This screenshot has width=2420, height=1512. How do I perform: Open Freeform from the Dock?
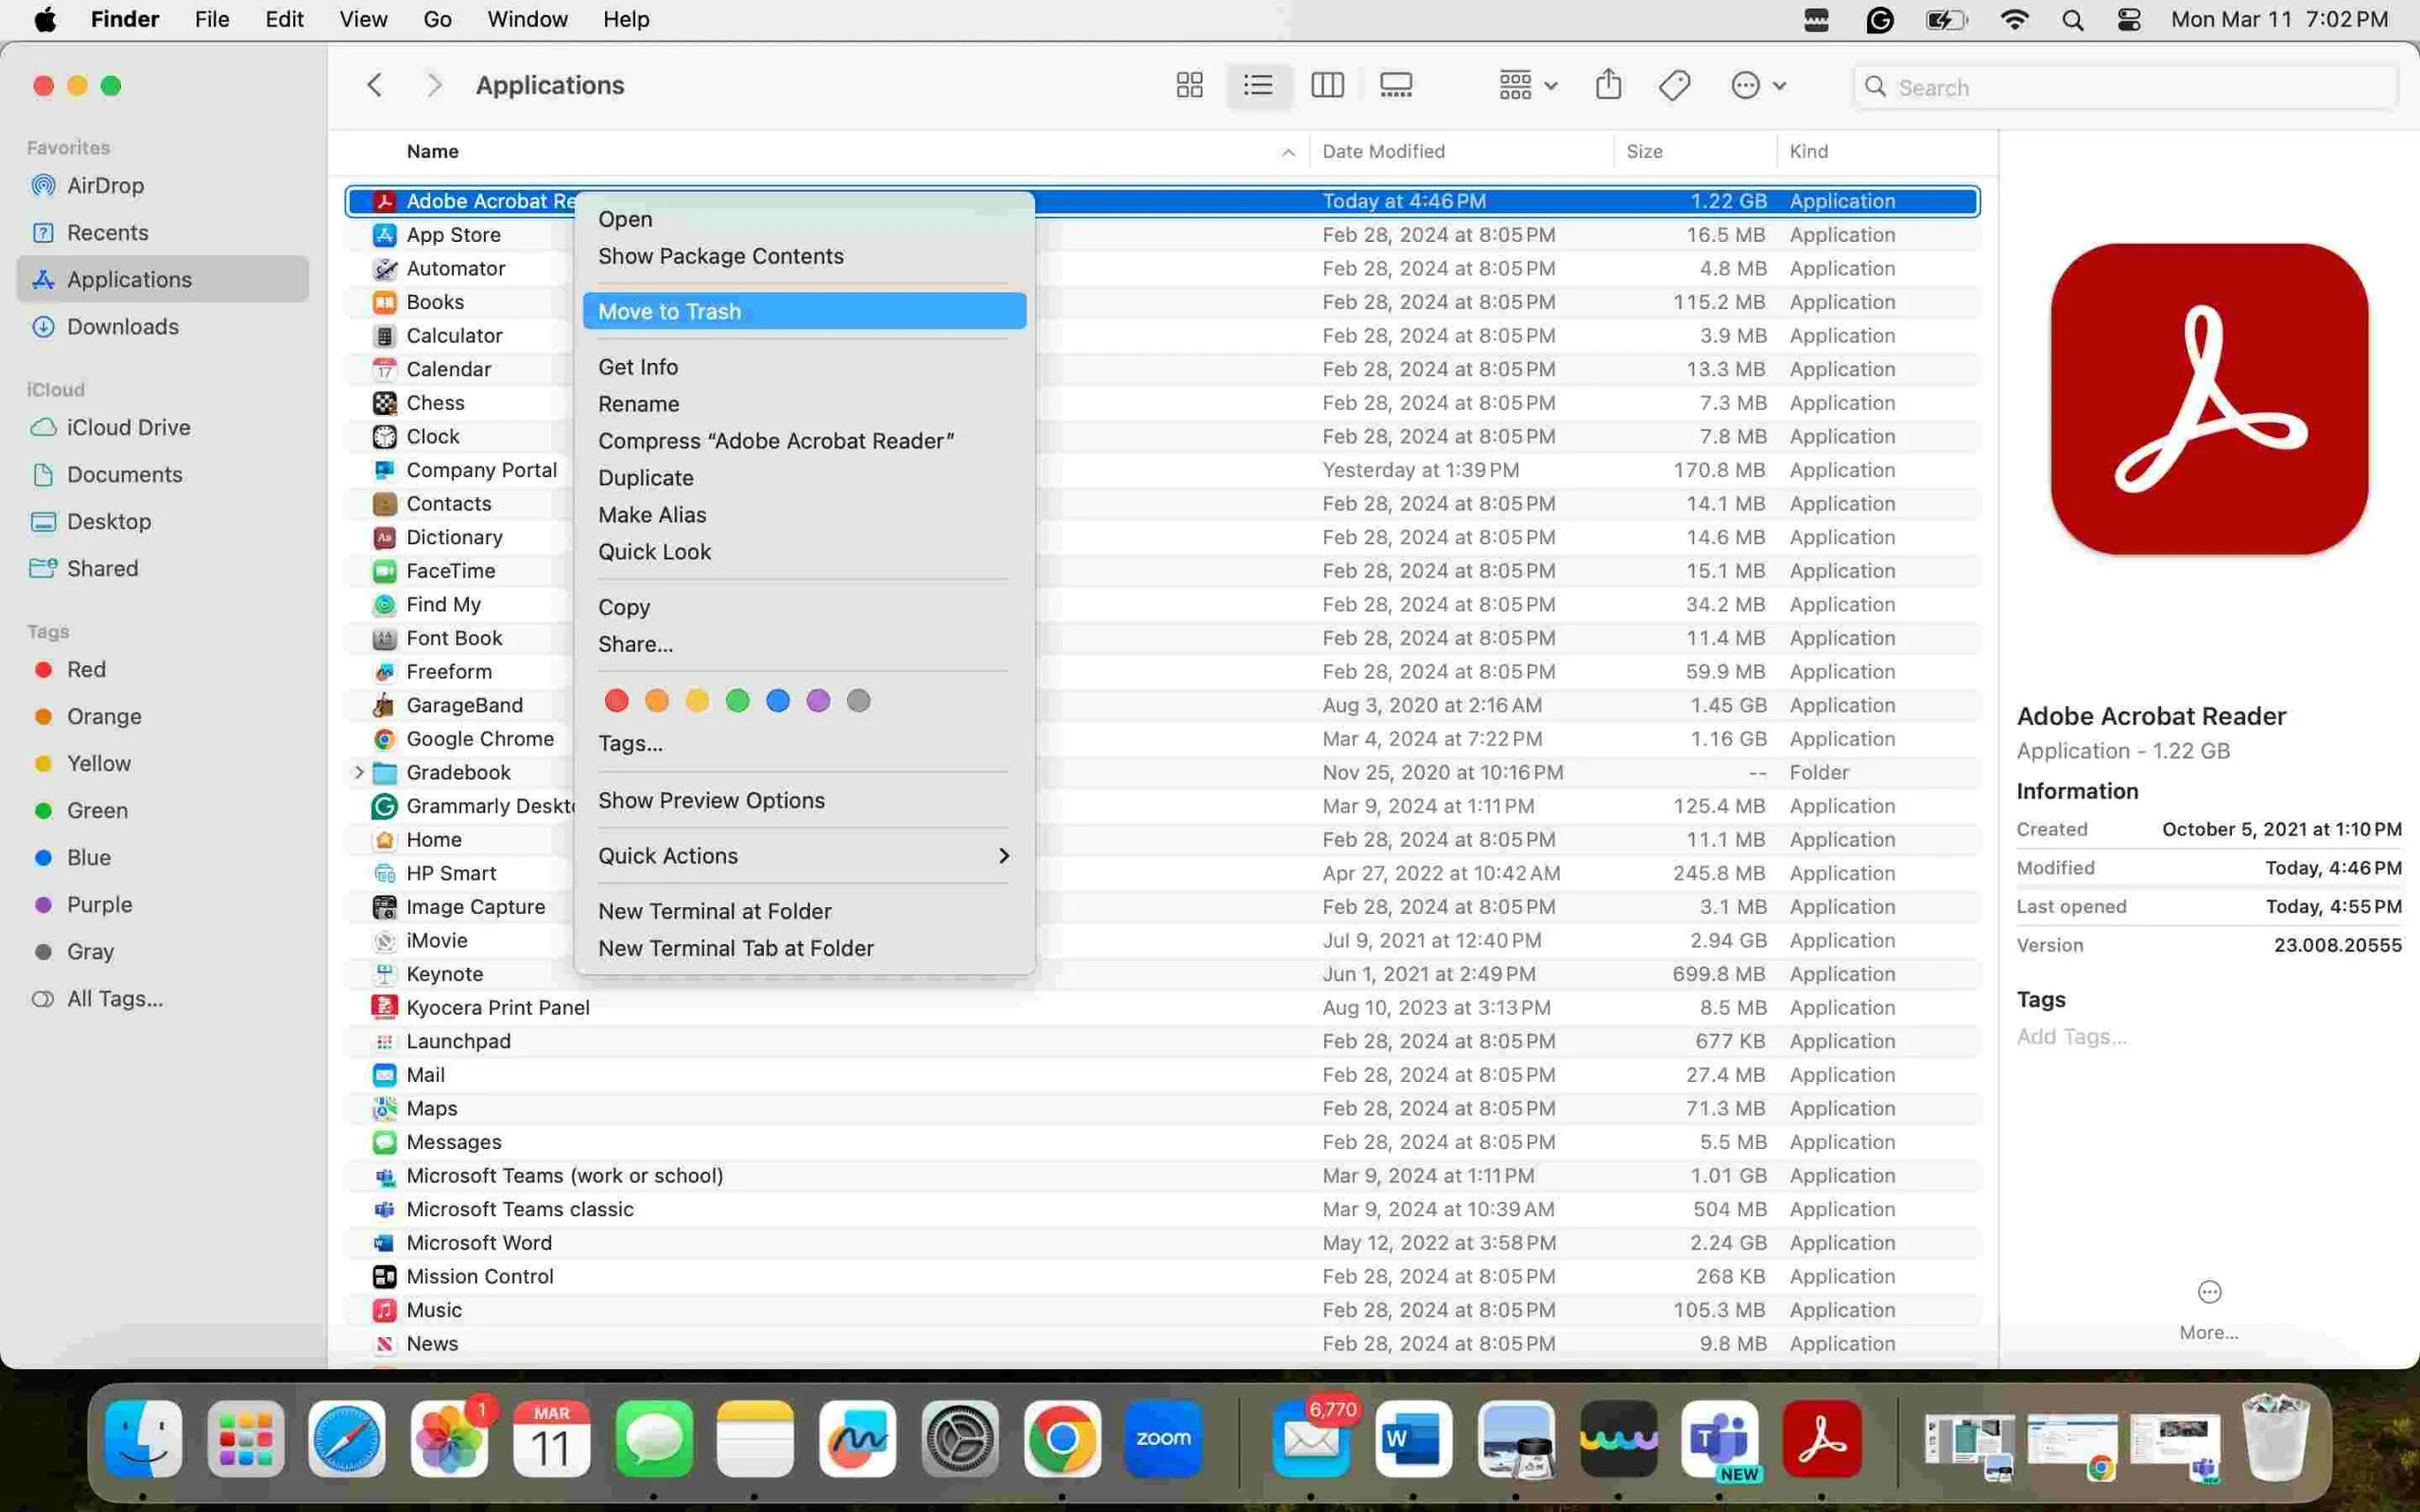click(x=857, y=1439)
